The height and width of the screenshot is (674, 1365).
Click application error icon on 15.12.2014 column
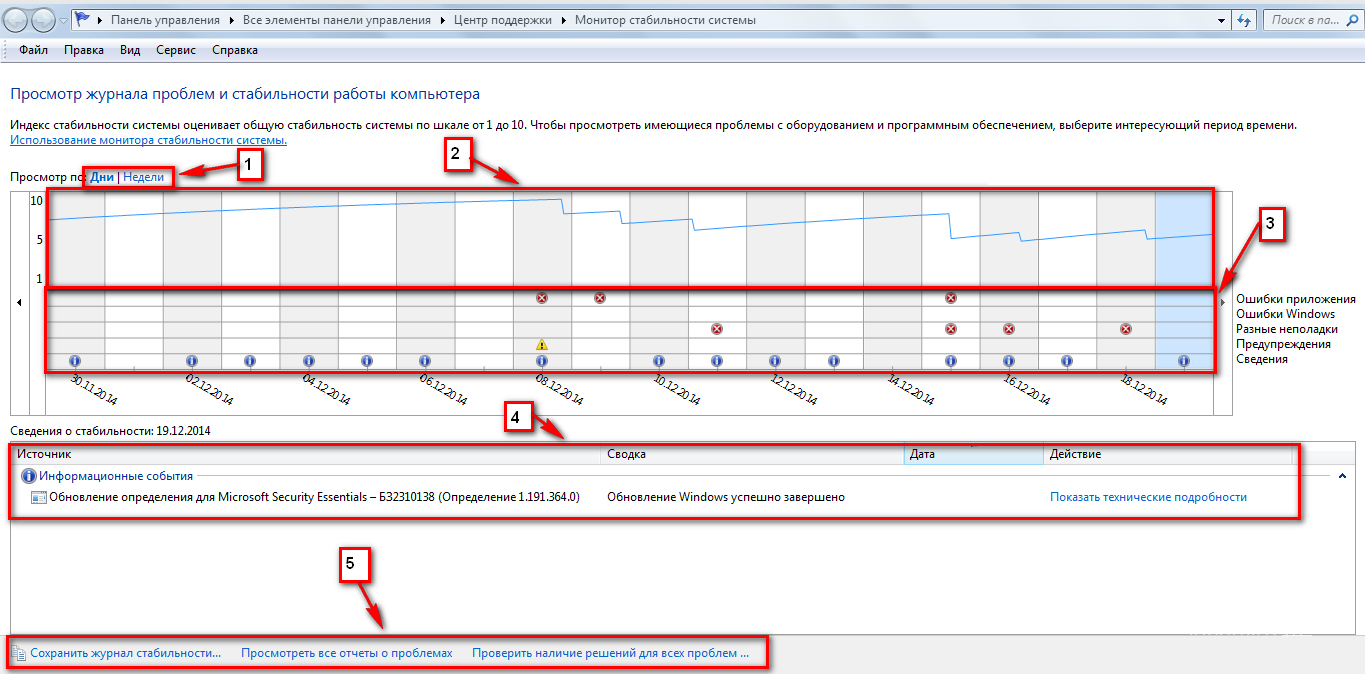(x=951, y=298)
